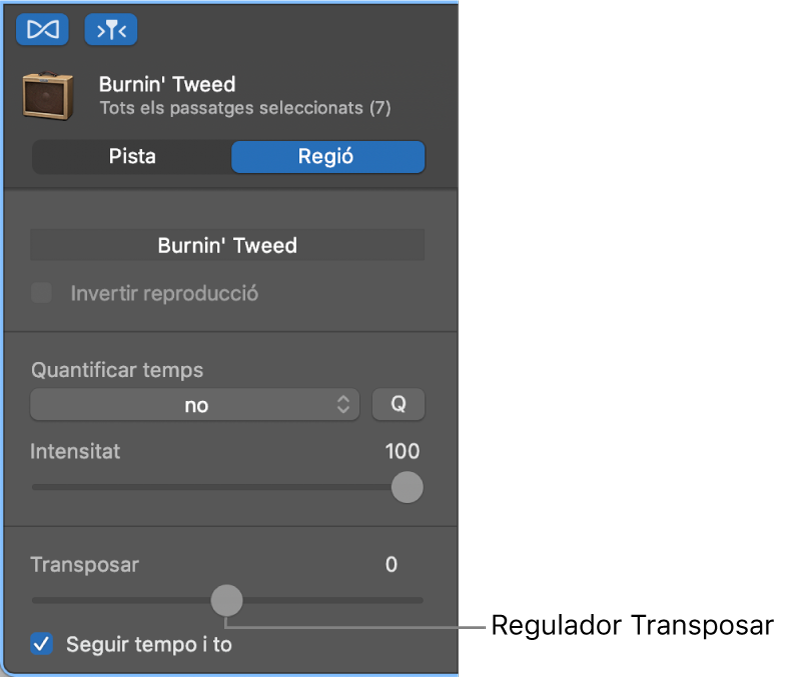Click the Burnin' Tweed title in the header
Image resolution: width=795 pixels, height=678 pixels.
click(x=167, y=85)
